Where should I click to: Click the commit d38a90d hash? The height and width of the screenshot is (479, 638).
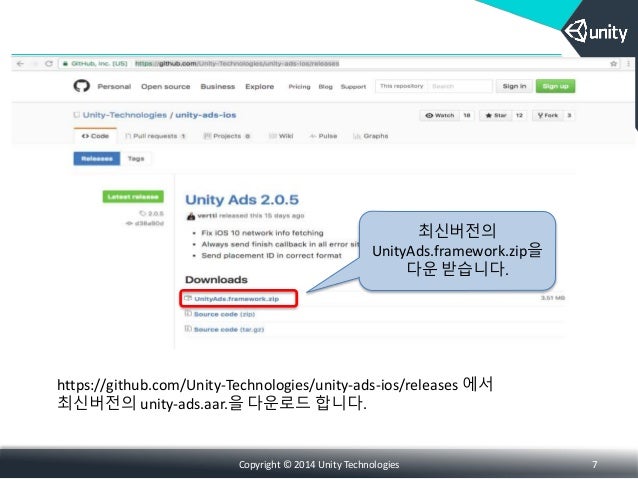(x=149, y=223)
